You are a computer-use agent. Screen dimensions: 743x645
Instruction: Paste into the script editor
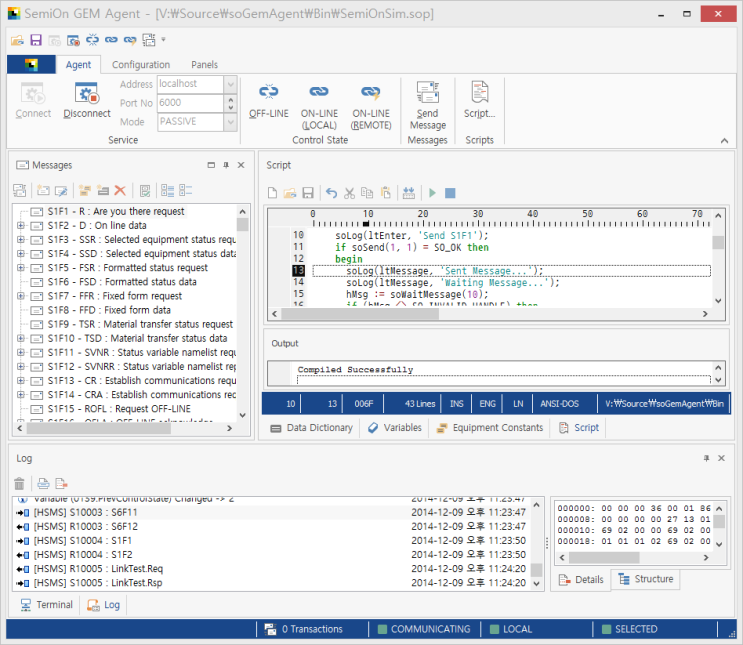pos(386,193)
